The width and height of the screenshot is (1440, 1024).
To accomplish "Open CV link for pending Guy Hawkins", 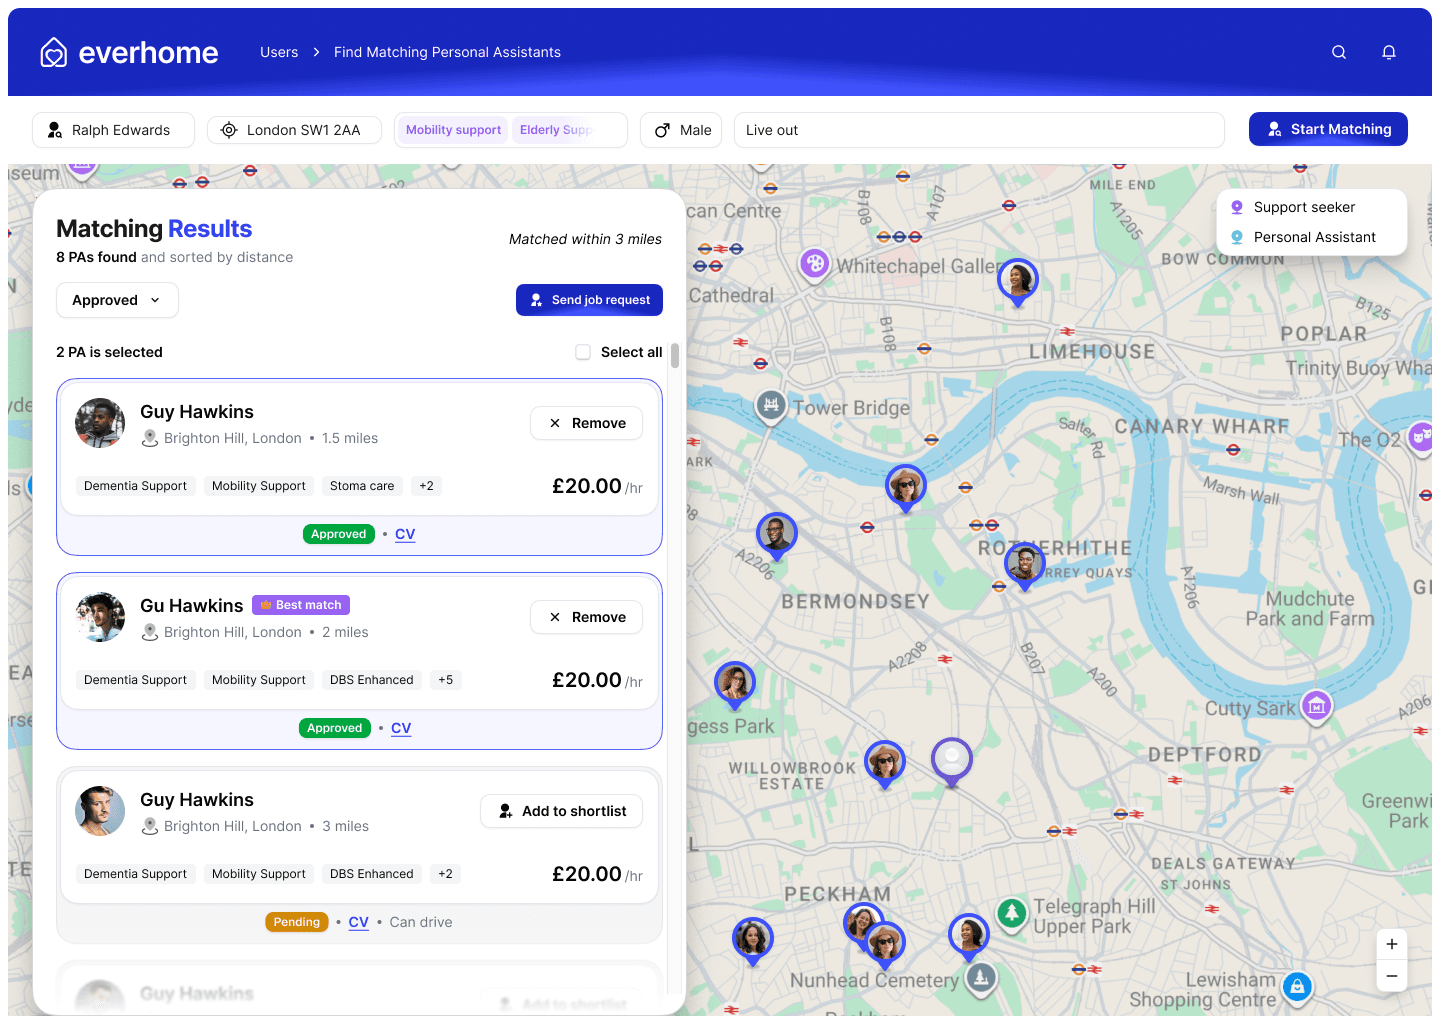I will (x=359, y=922).
